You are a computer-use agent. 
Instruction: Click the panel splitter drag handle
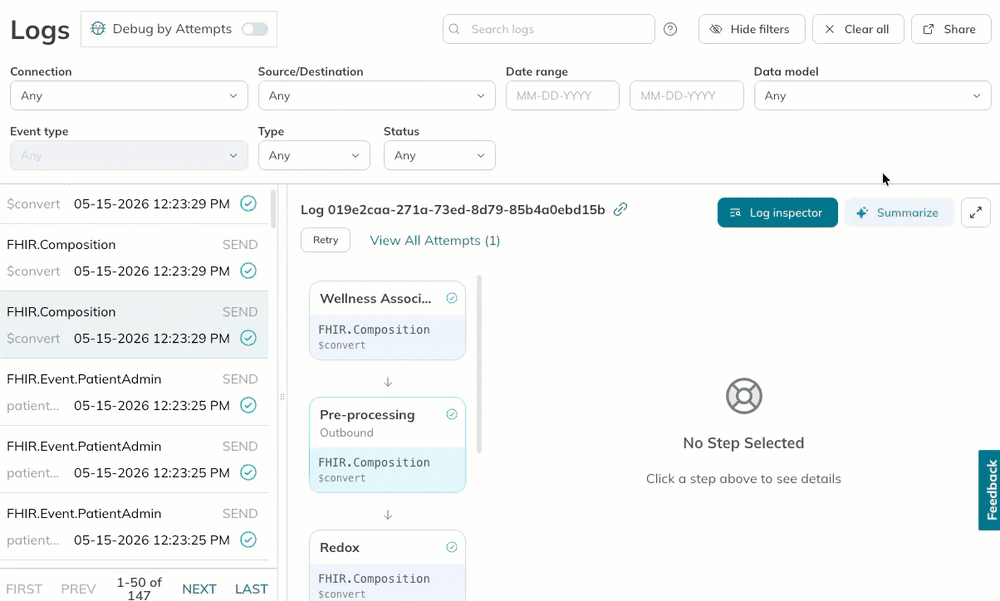(x=282, y=396)
